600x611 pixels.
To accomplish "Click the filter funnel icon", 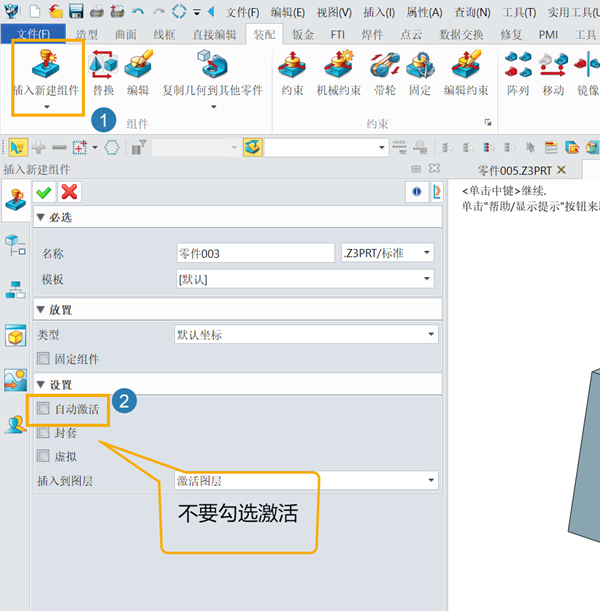I will tap(139, 147).
